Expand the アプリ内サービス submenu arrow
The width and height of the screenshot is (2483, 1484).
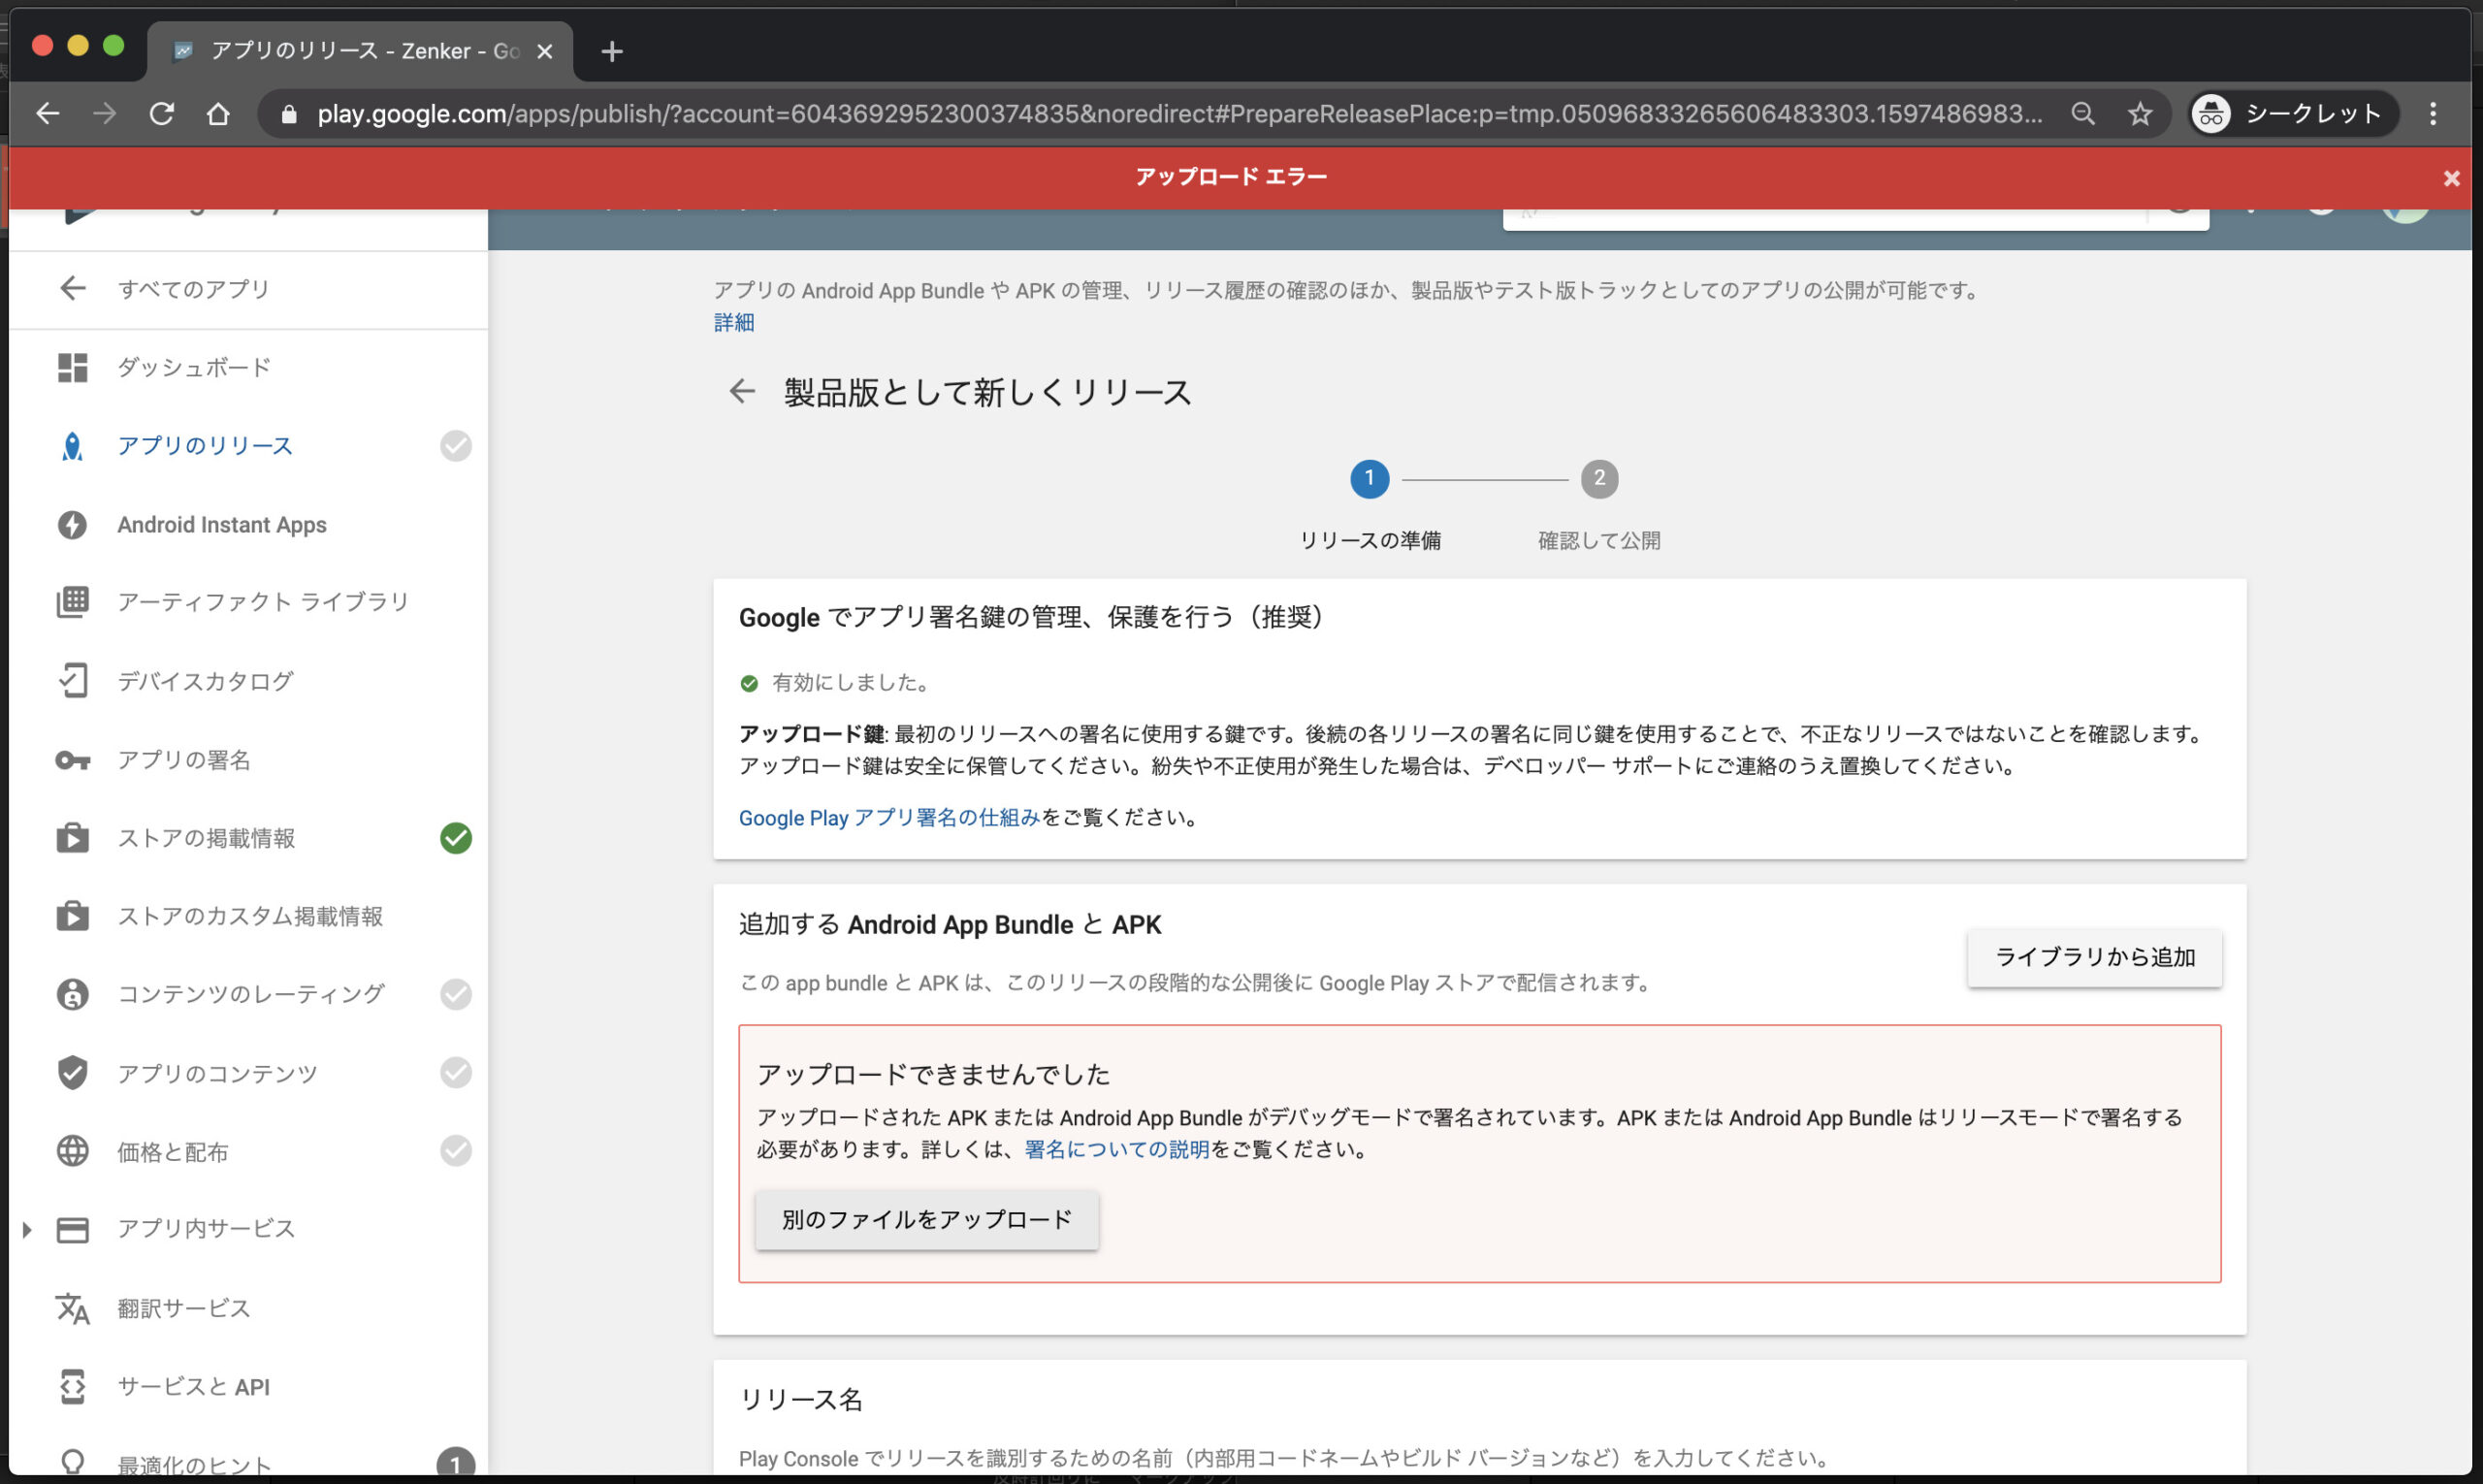point(27,1229)
